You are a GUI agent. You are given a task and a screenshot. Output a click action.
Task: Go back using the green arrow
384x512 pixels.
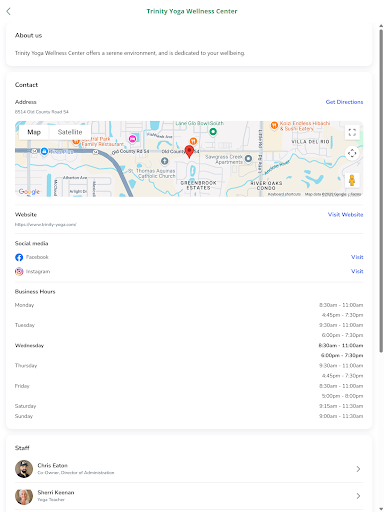pos(8,11)
